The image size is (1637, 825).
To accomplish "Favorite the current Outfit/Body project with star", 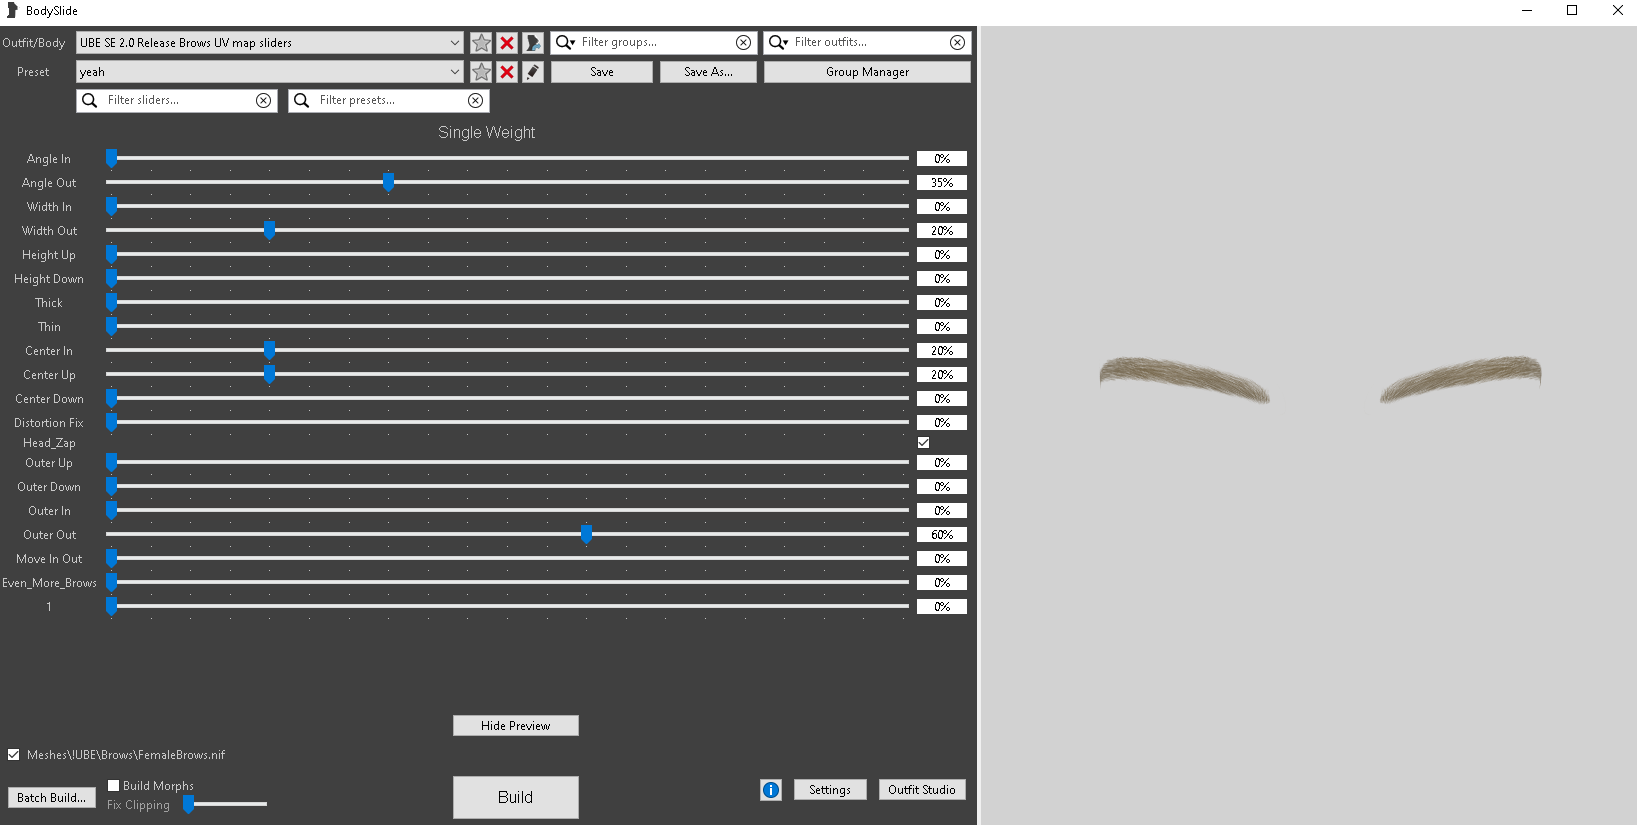I will (x=481, y=43).
